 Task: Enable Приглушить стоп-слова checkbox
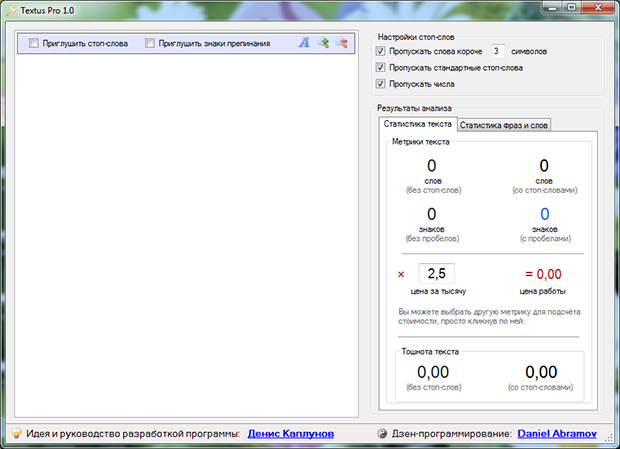point(34,43)
